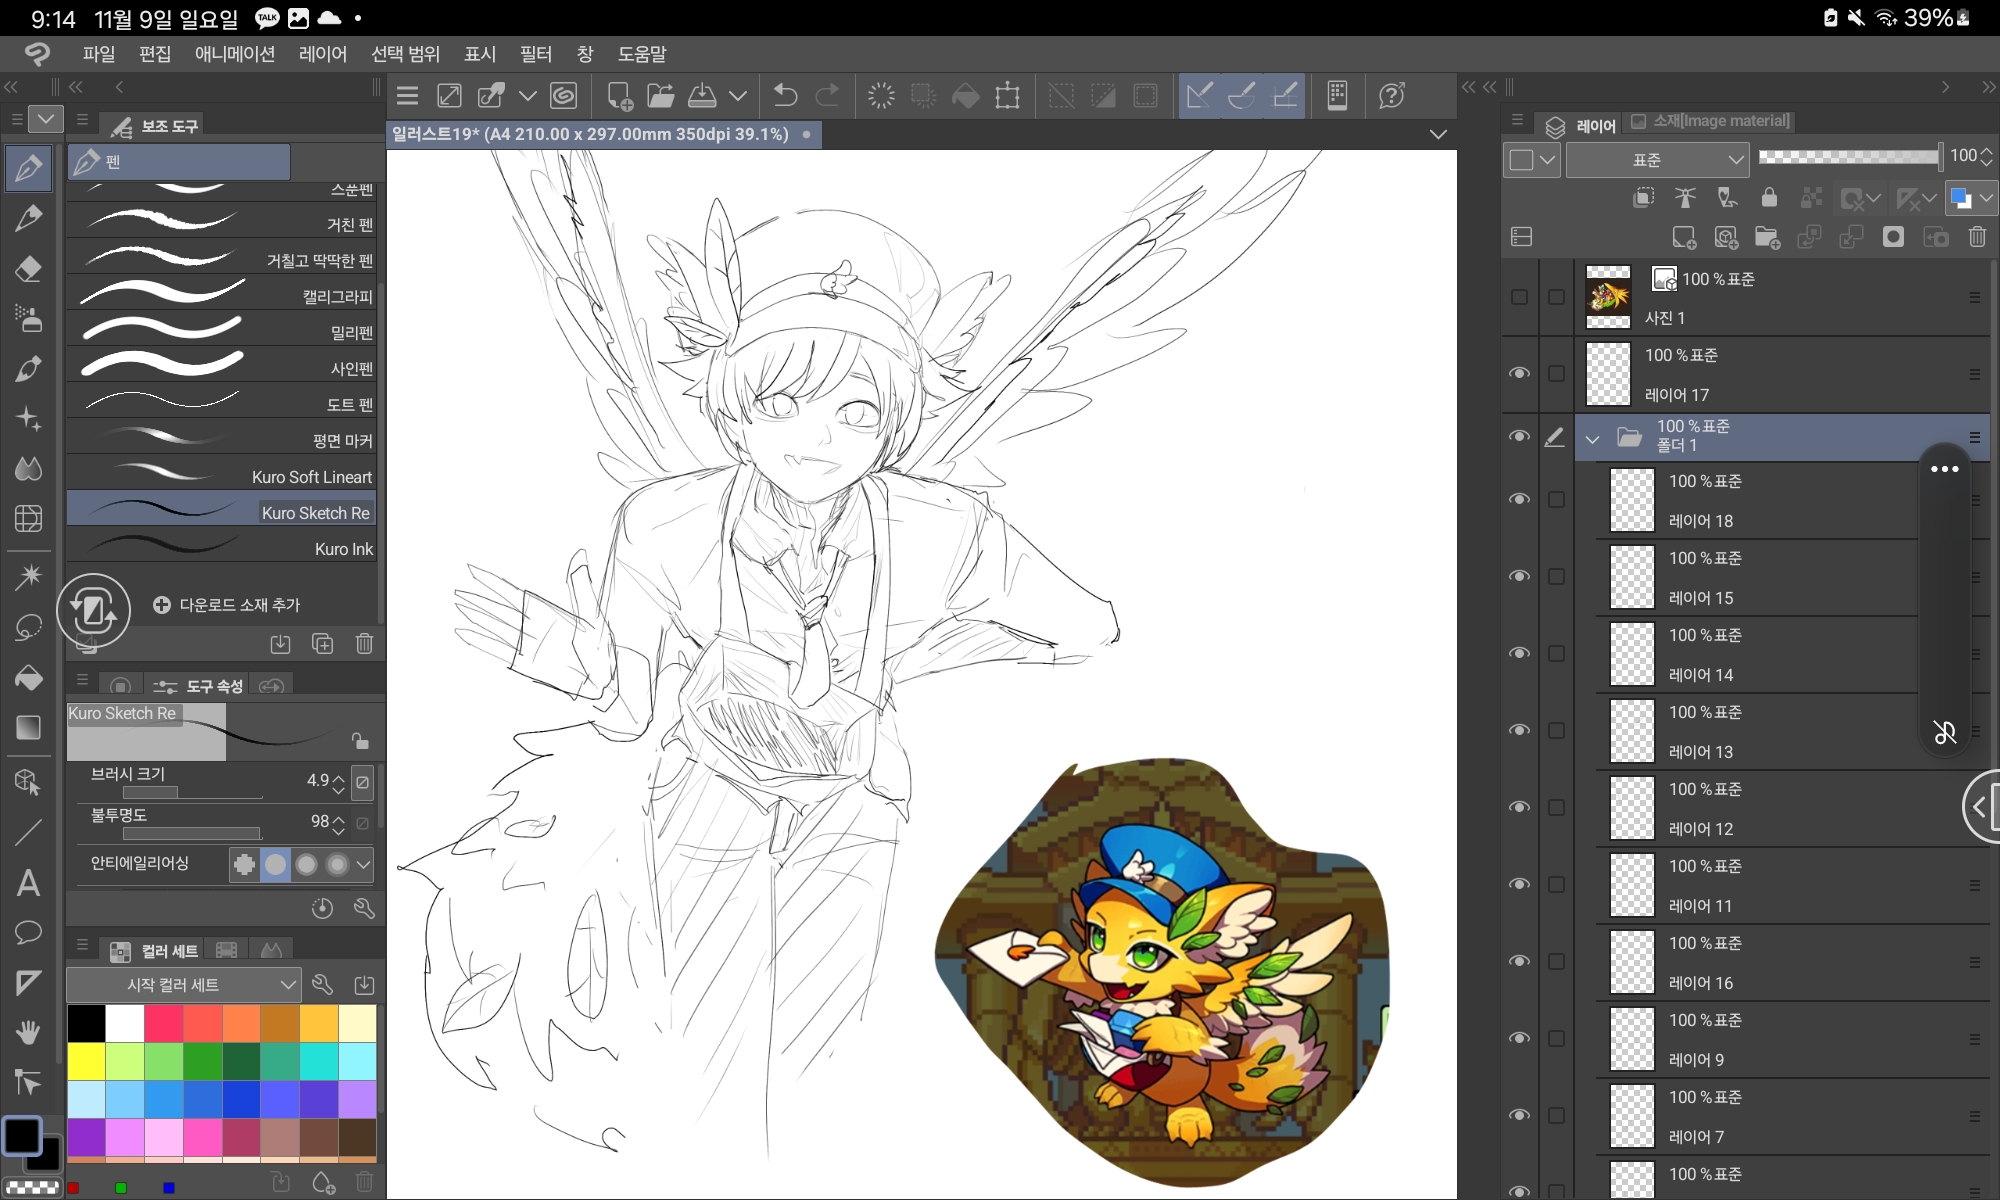Select the Kuro Ink brush preset

pyautogui.click(x=222, y=549)
